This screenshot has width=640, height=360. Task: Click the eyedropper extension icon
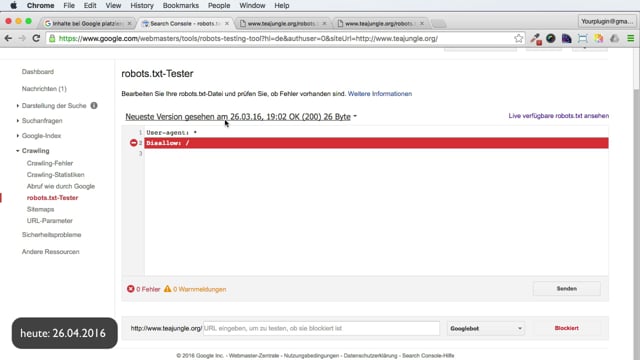536,39
